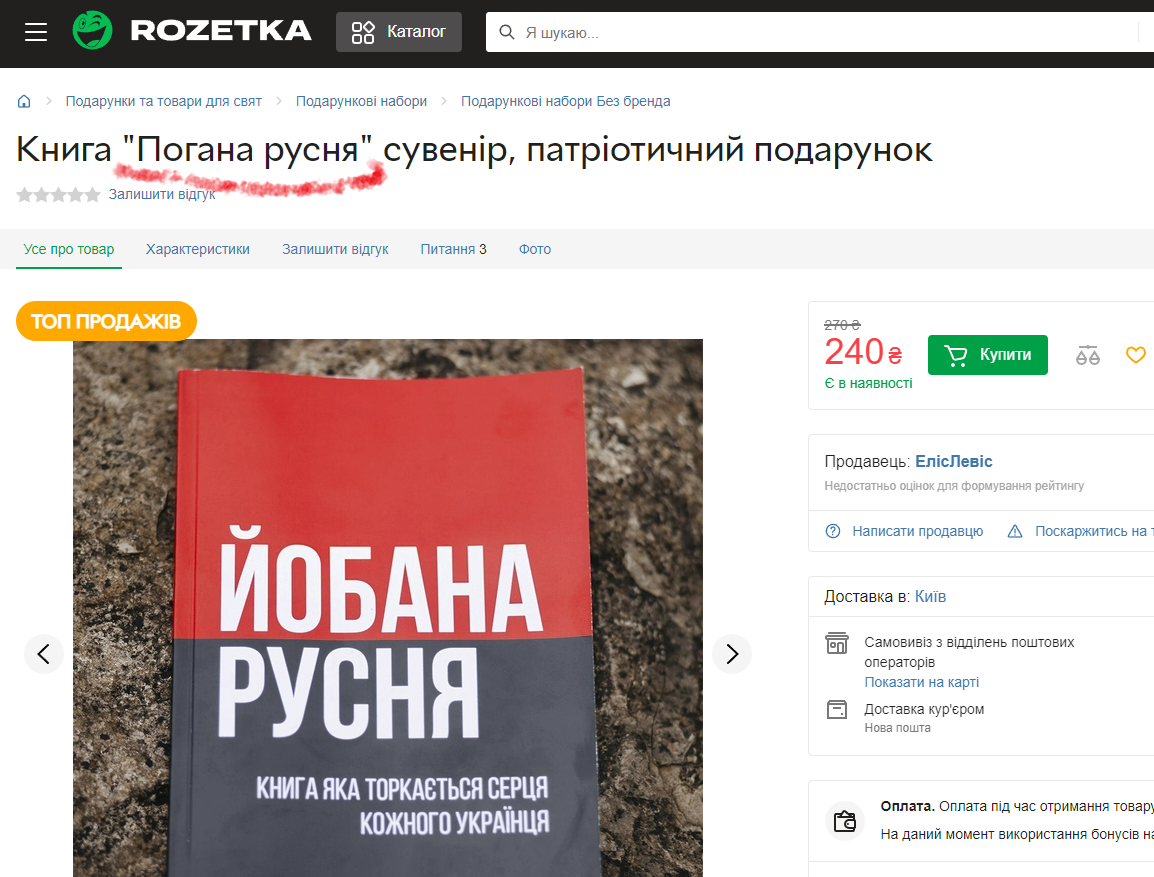Show next product photo arrow
1154x877 pixels.
[732, 654]
